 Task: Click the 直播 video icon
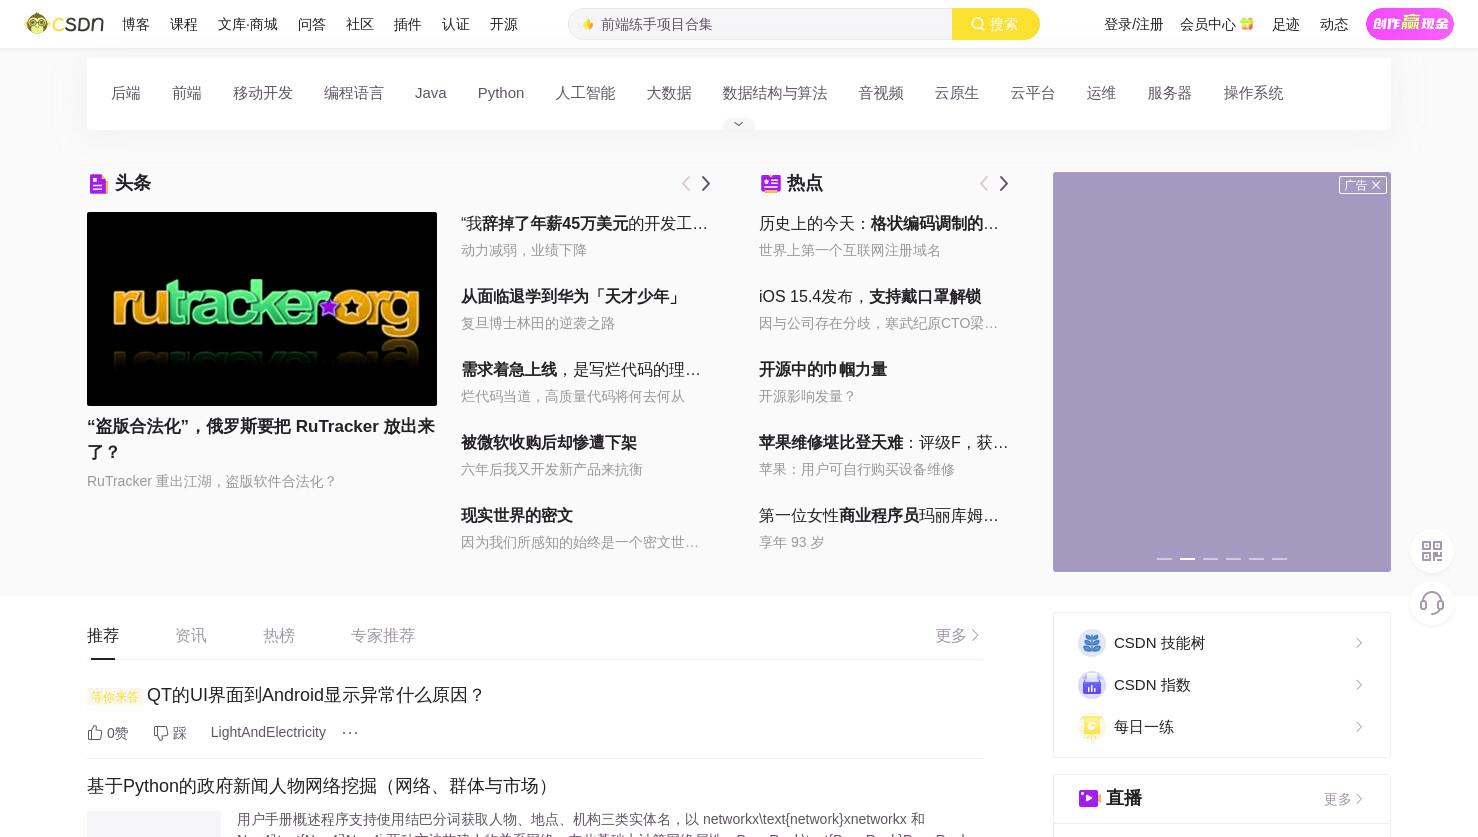1089,798
